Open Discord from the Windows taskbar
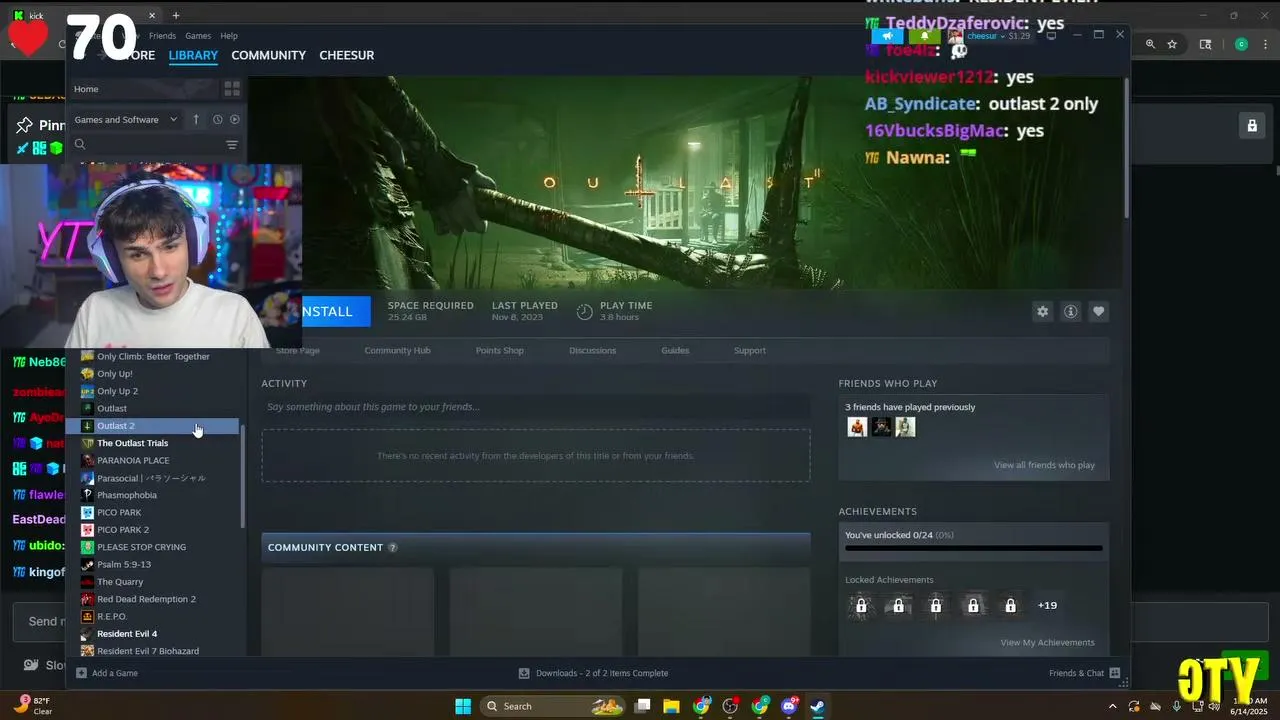 [x=789, y=706]
